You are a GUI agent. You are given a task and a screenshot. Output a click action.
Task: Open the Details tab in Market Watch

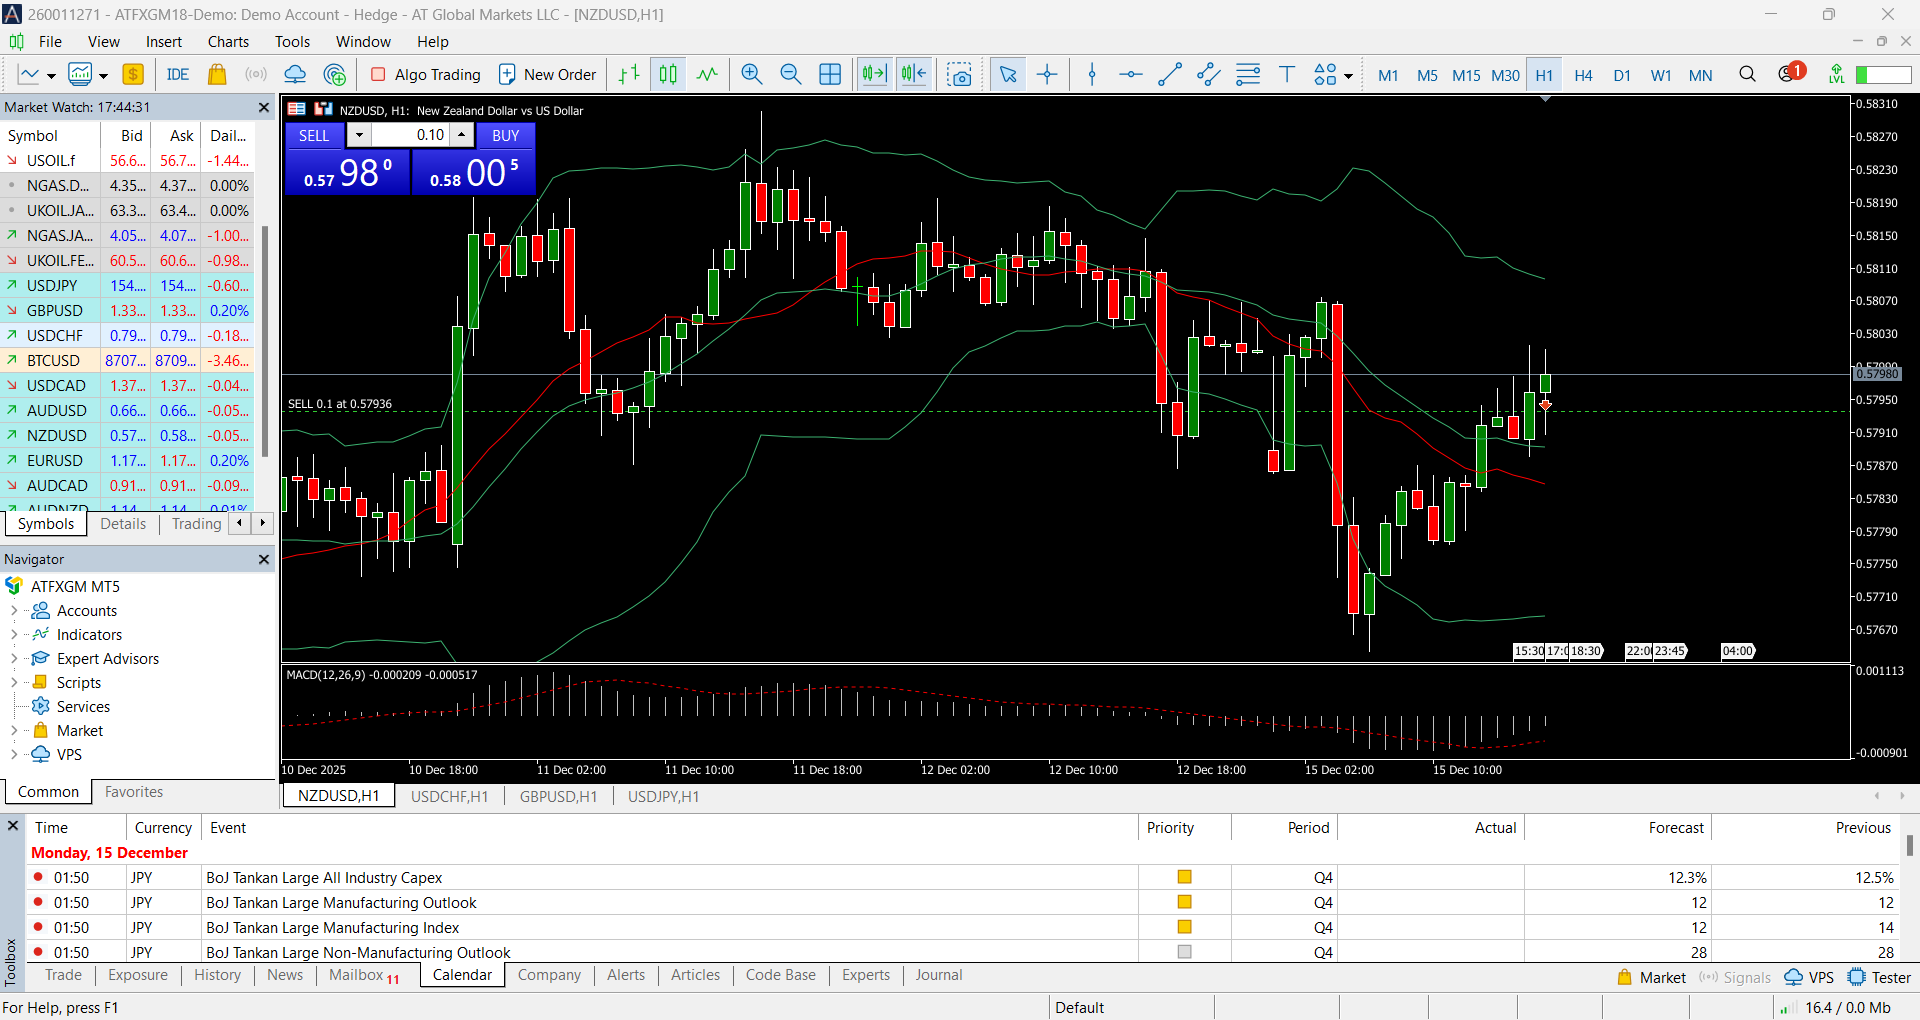pyautogui.click(x=123, y=523)
